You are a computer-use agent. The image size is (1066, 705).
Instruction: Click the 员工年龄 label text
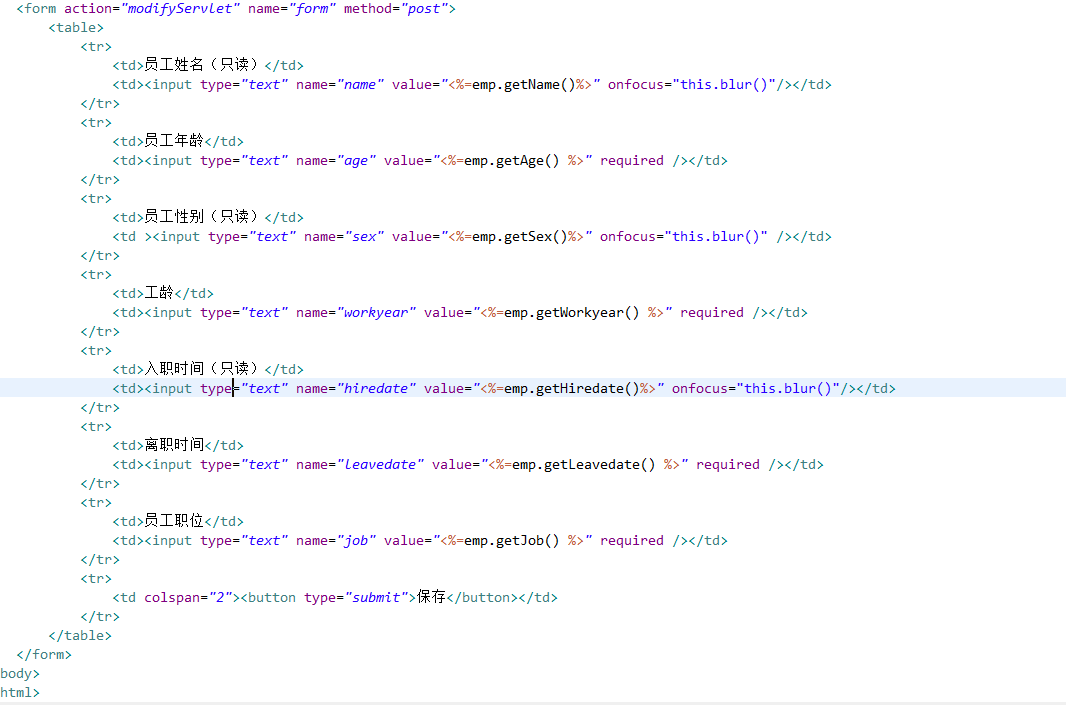pos(174,141)
